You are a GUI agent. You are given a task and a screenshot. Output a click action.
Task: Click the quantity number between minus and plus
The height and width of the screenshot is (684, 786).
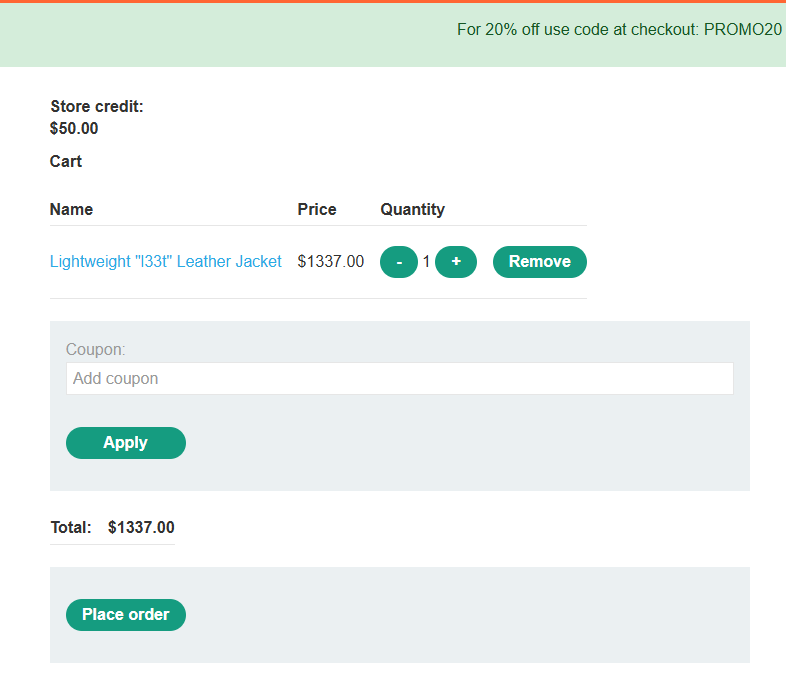click(x=427, y=262)
